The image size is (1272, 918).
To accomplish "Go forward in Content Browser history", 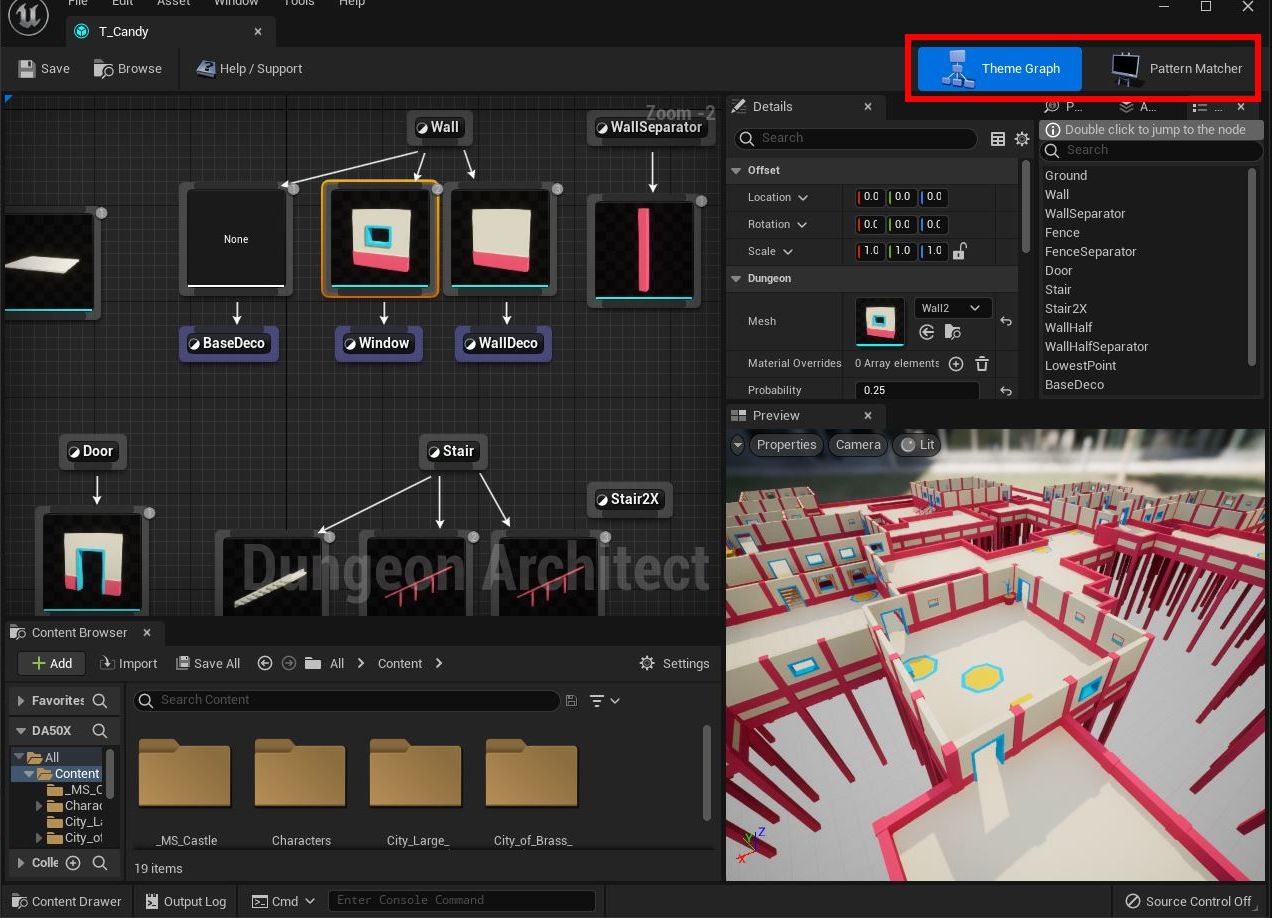I will 289,663.
